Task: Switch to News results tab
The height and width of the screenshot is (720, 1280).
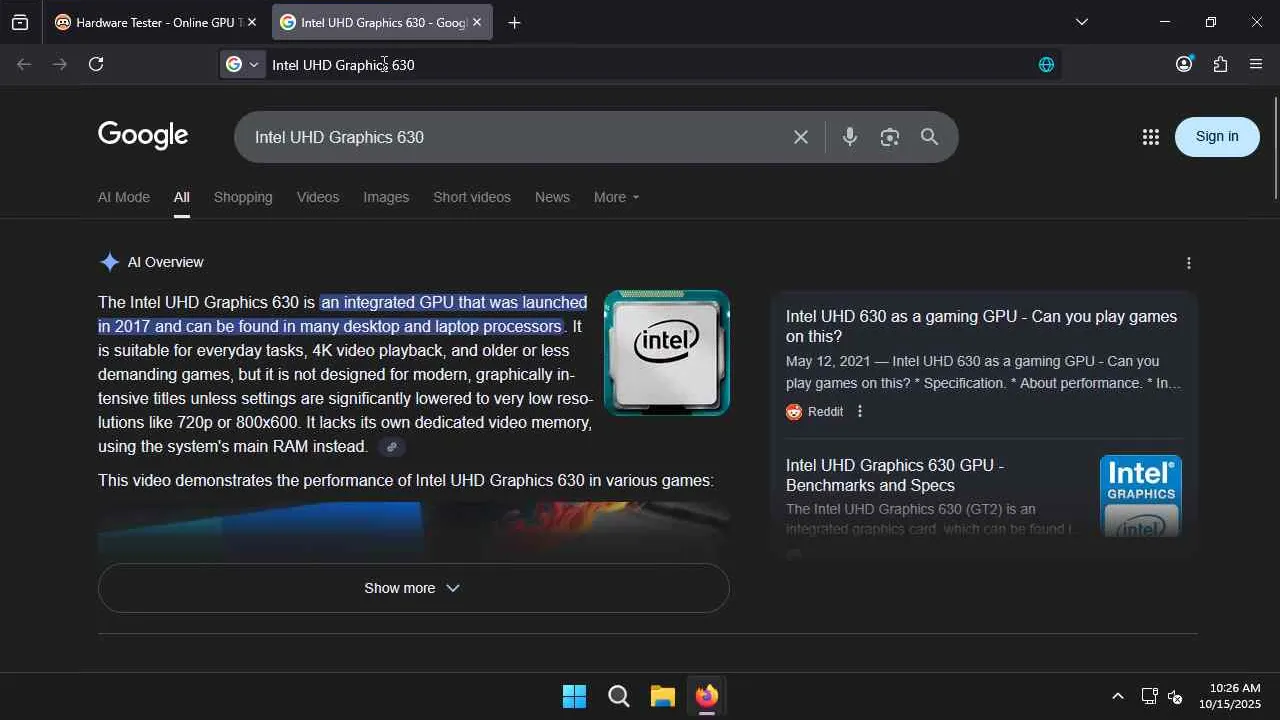Action: [x=552, y=197]
